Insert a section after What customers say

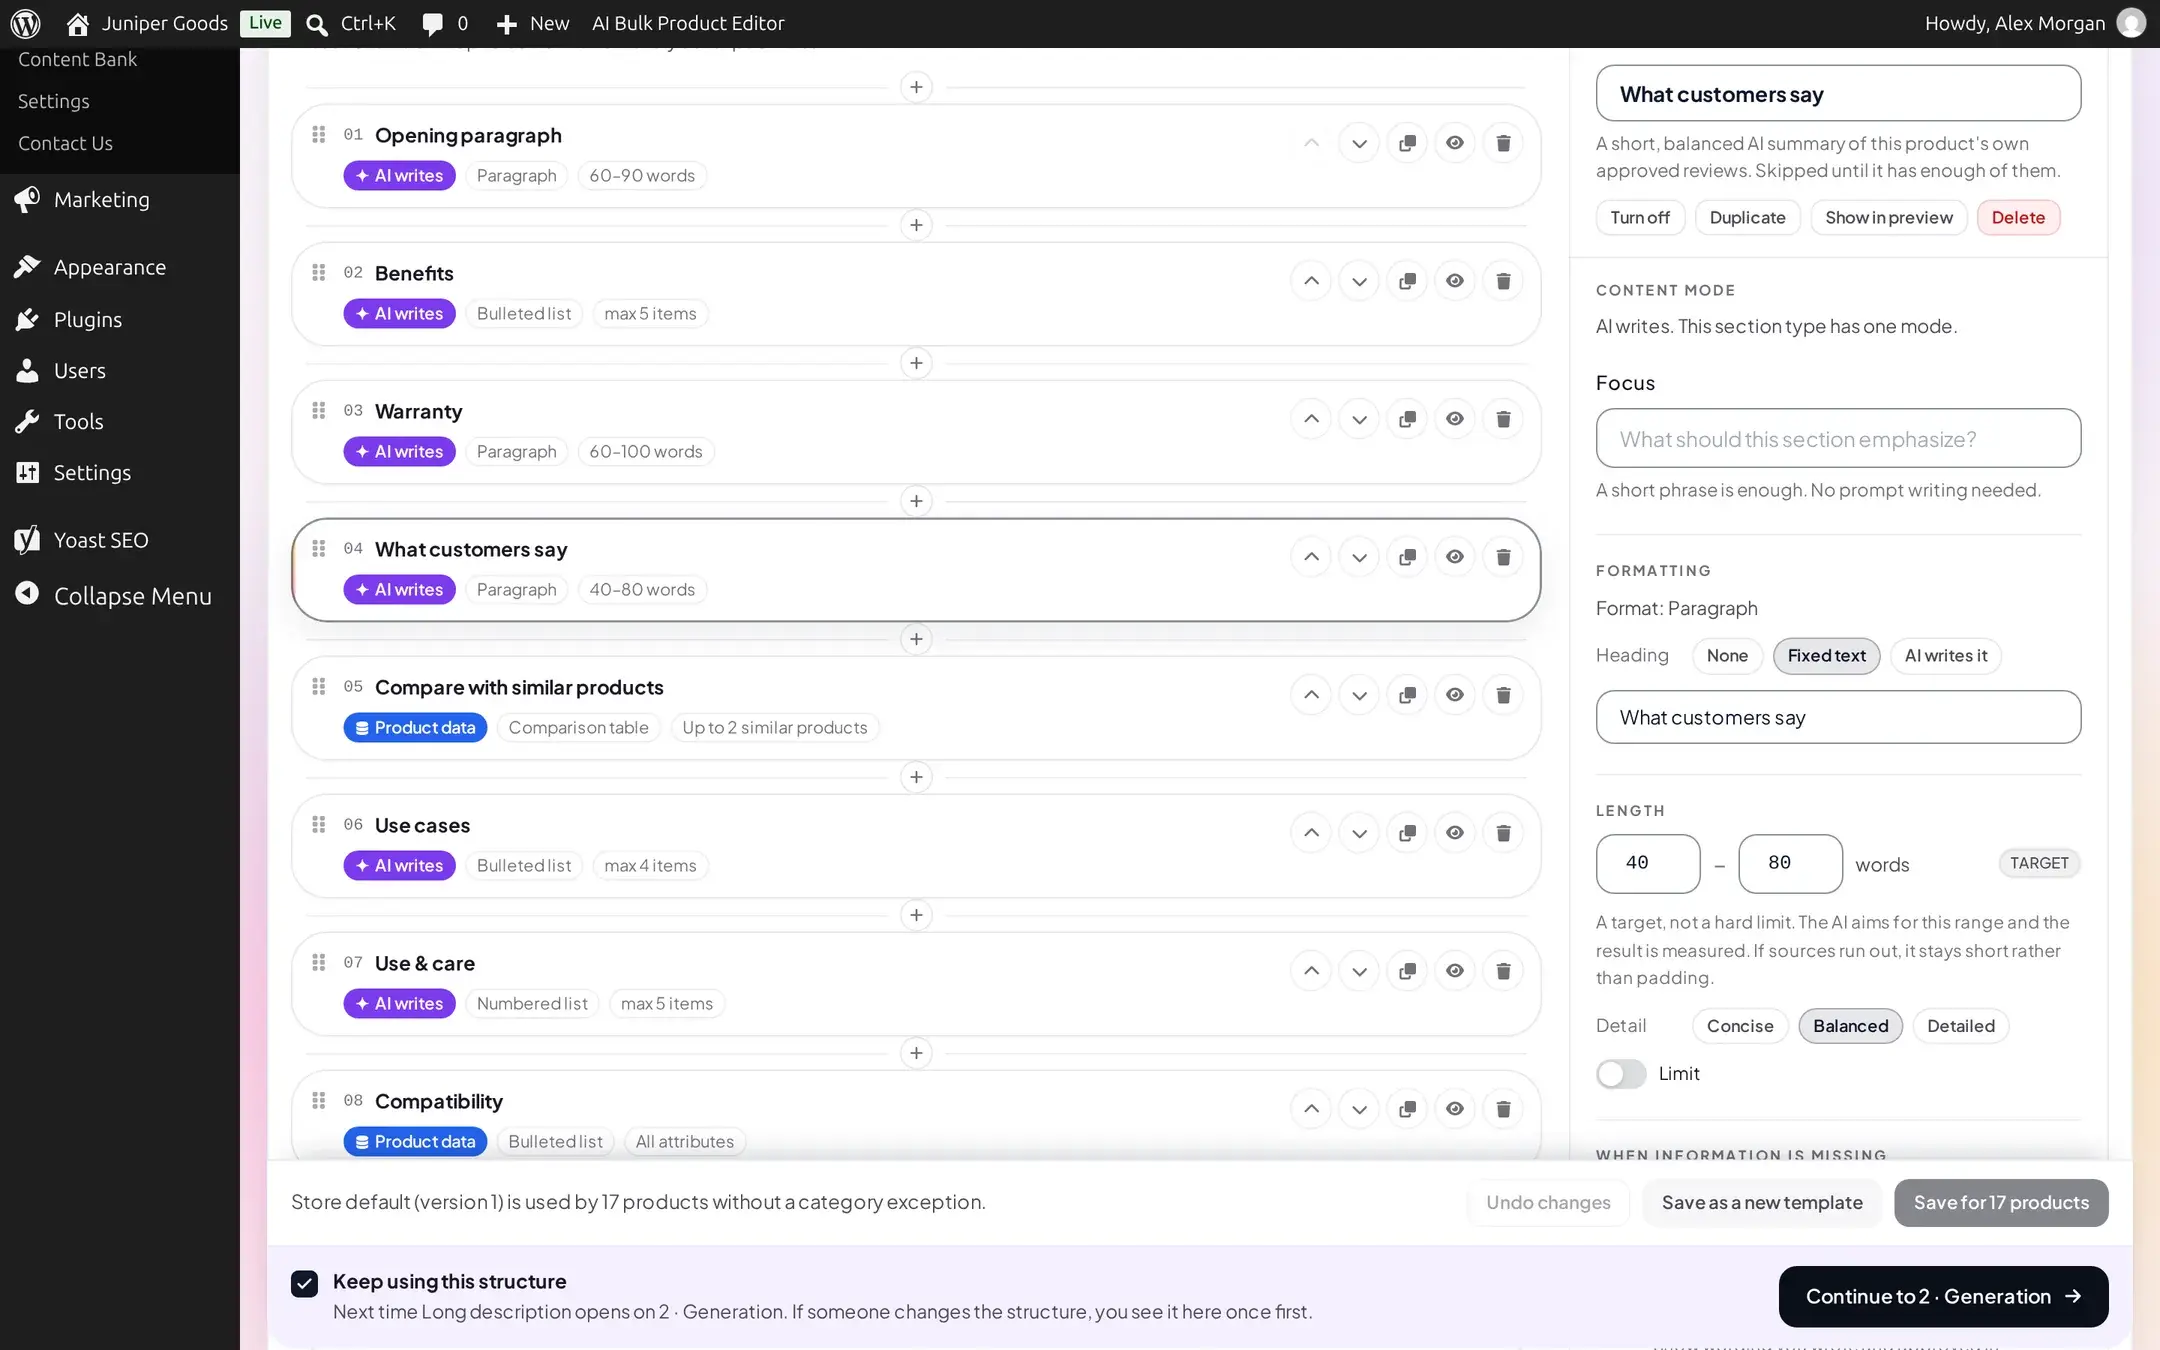point(916,639)
